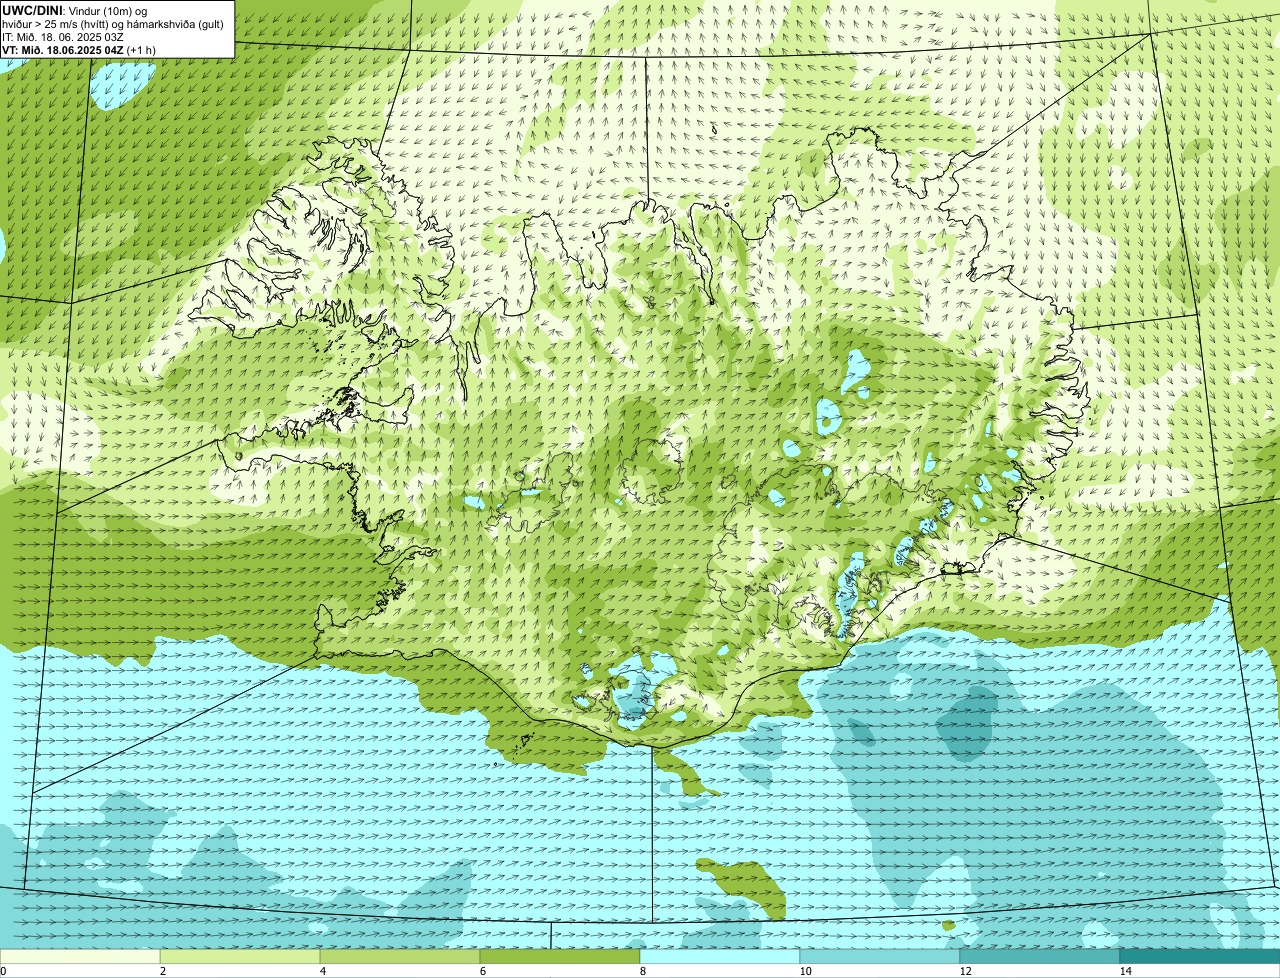Pick the medium green 4–6 m/s color band
This screenshot has height=978, width=1280.
click(400, 956)
